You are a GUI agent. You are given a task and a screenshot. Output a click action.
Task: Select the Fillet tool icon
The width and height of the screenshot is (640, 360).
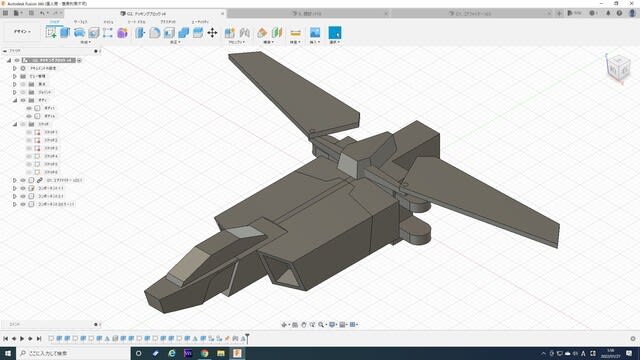[155, 33]
